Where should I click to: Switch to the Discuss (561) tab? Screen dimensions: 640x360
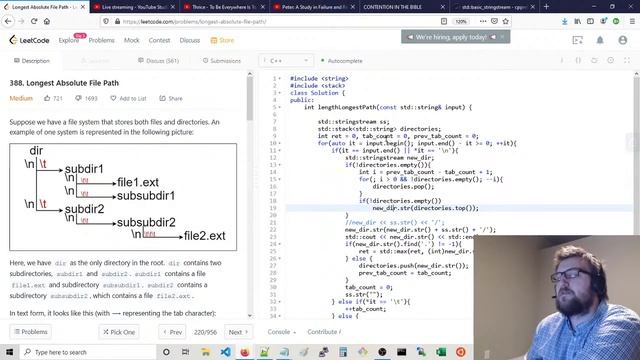tap(158, 61)
